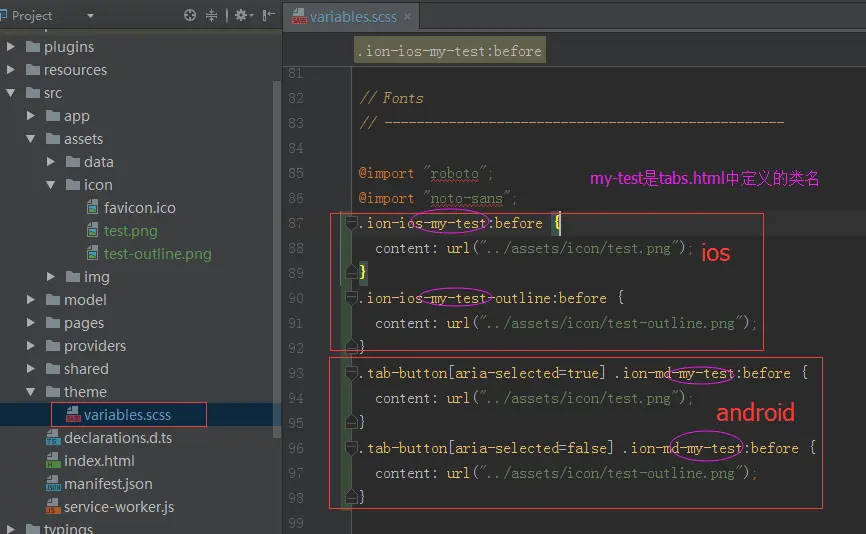
Task: Hide the Project tool window
Action: pos(268,15)
